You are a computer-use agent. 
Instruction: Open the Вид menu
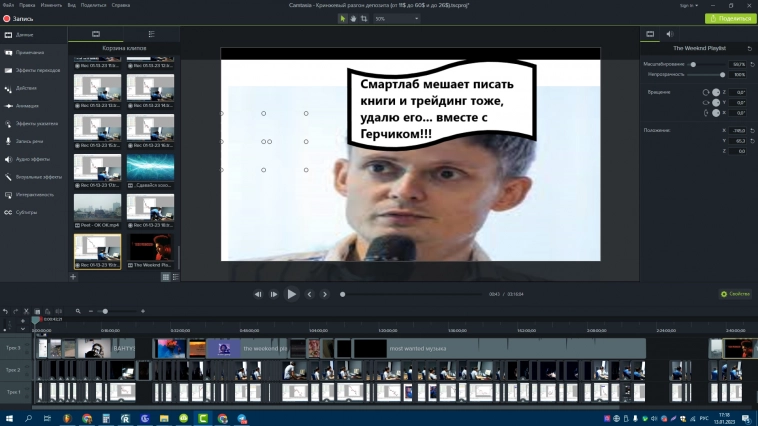(72, 5)
